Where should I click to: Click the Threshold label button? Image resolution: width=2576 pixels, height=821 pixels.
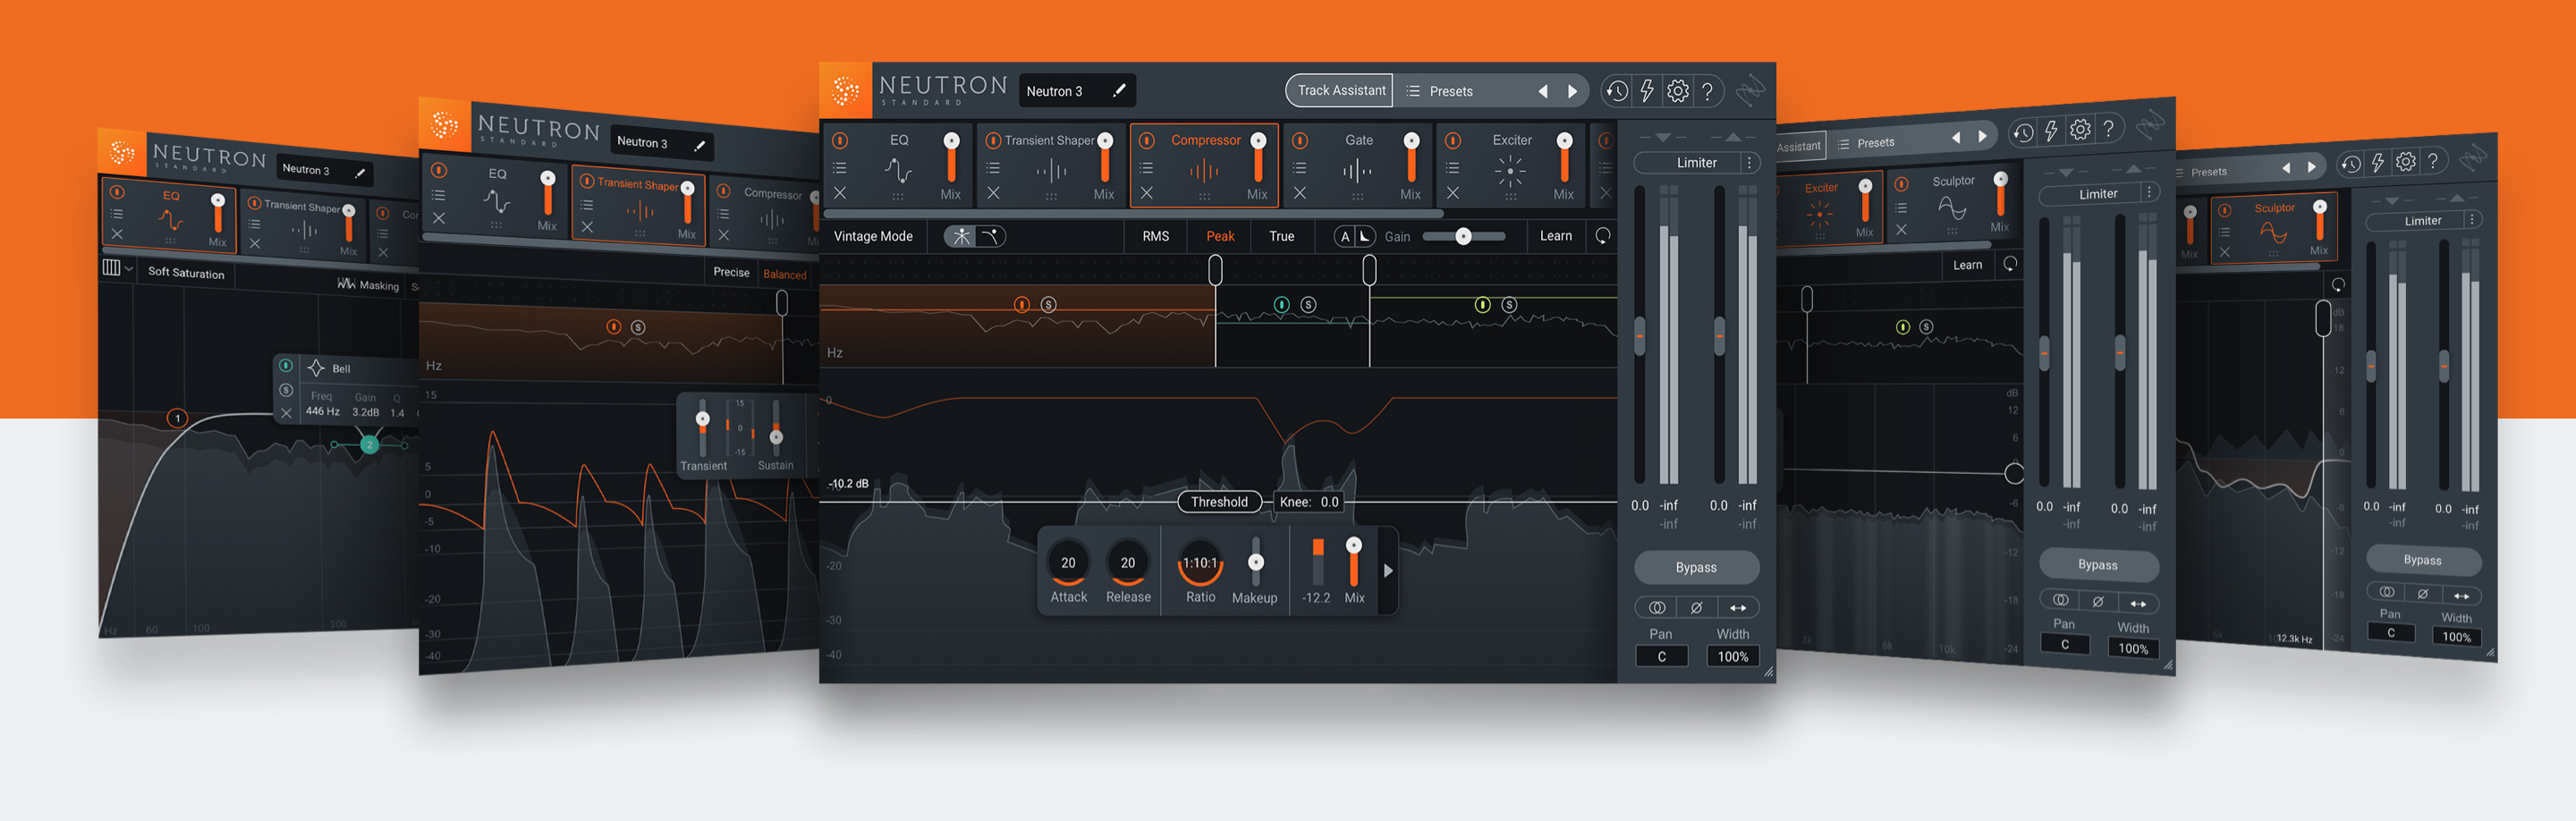(x=1219, y=502)
